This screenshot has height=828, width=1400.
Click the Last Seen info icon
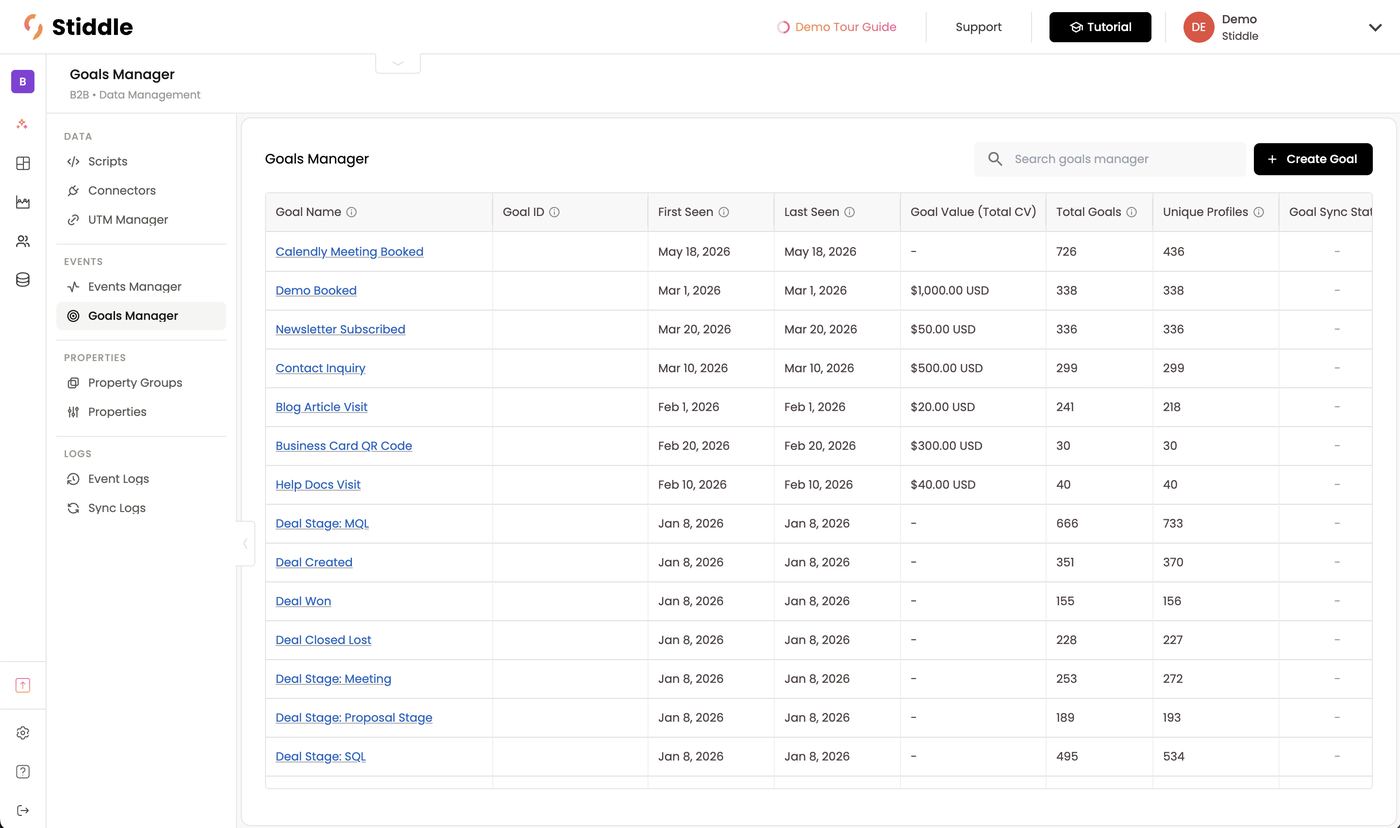point(850,212)
